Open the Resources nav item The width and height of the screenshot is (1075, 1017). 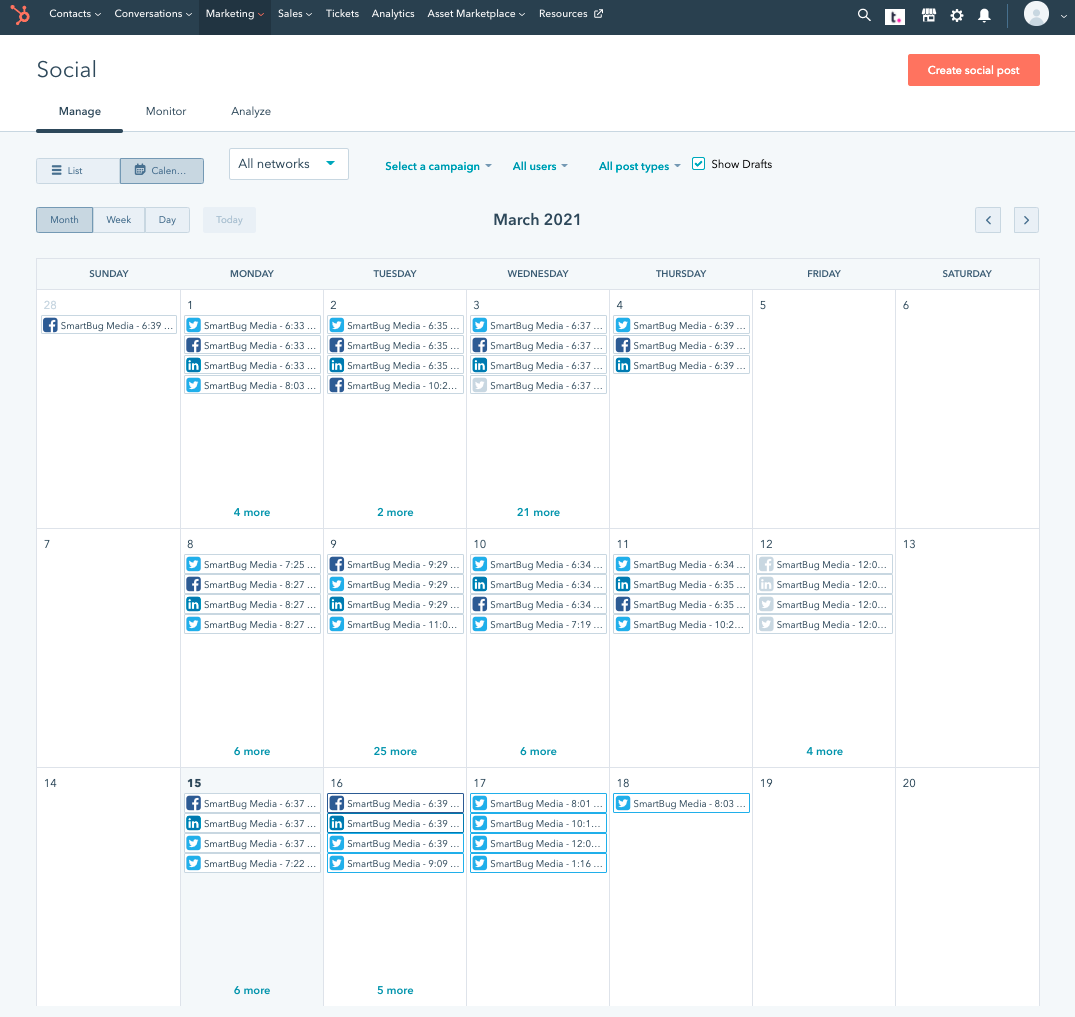pyautogui.click(x=570, y=14)
